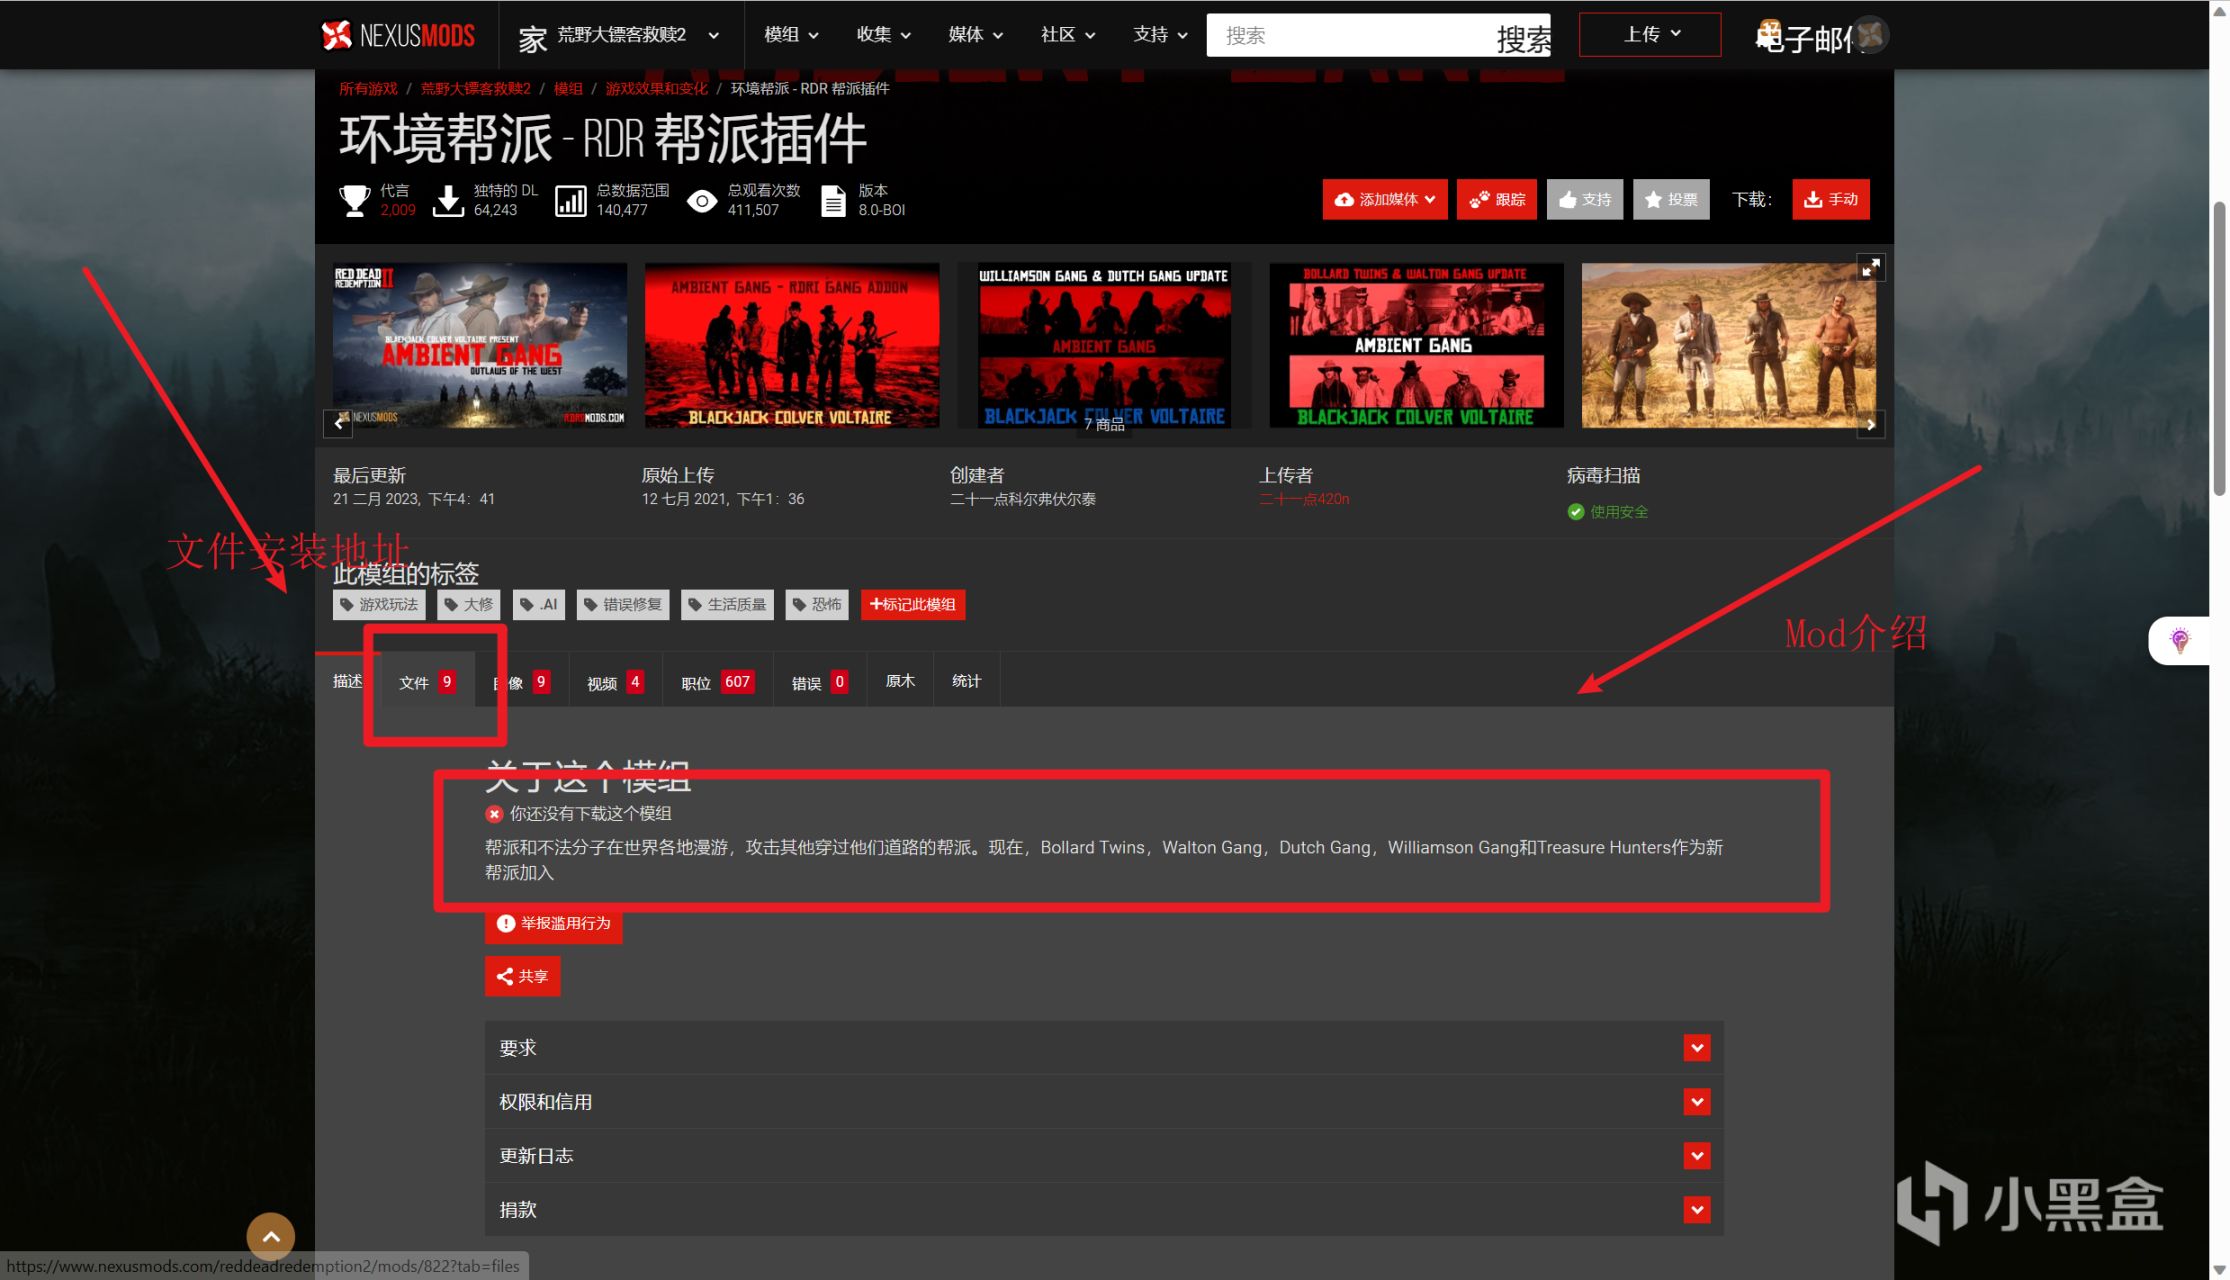Click the 举报滥用行为 report button
Screen dimensions: 2230x1280
tap(553, 923)
